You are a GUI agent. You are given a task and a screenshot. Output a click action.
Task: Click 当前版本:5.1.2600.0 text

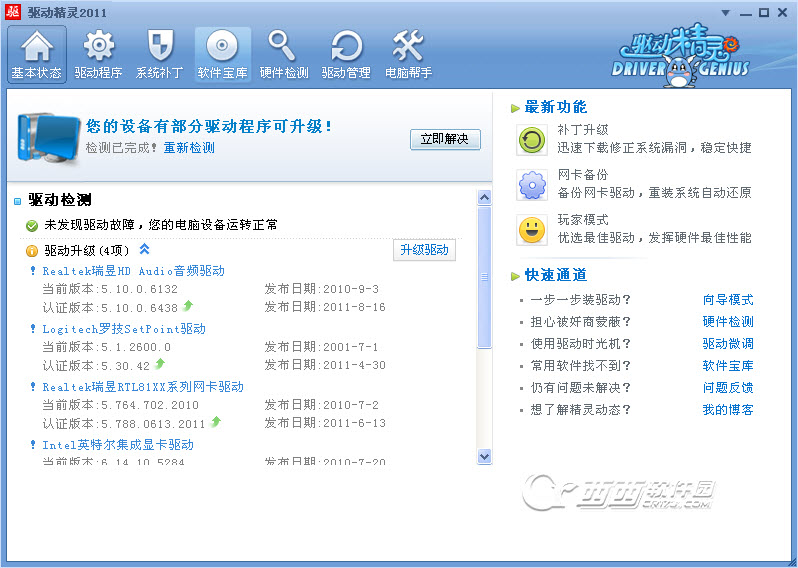pos(106,347)
